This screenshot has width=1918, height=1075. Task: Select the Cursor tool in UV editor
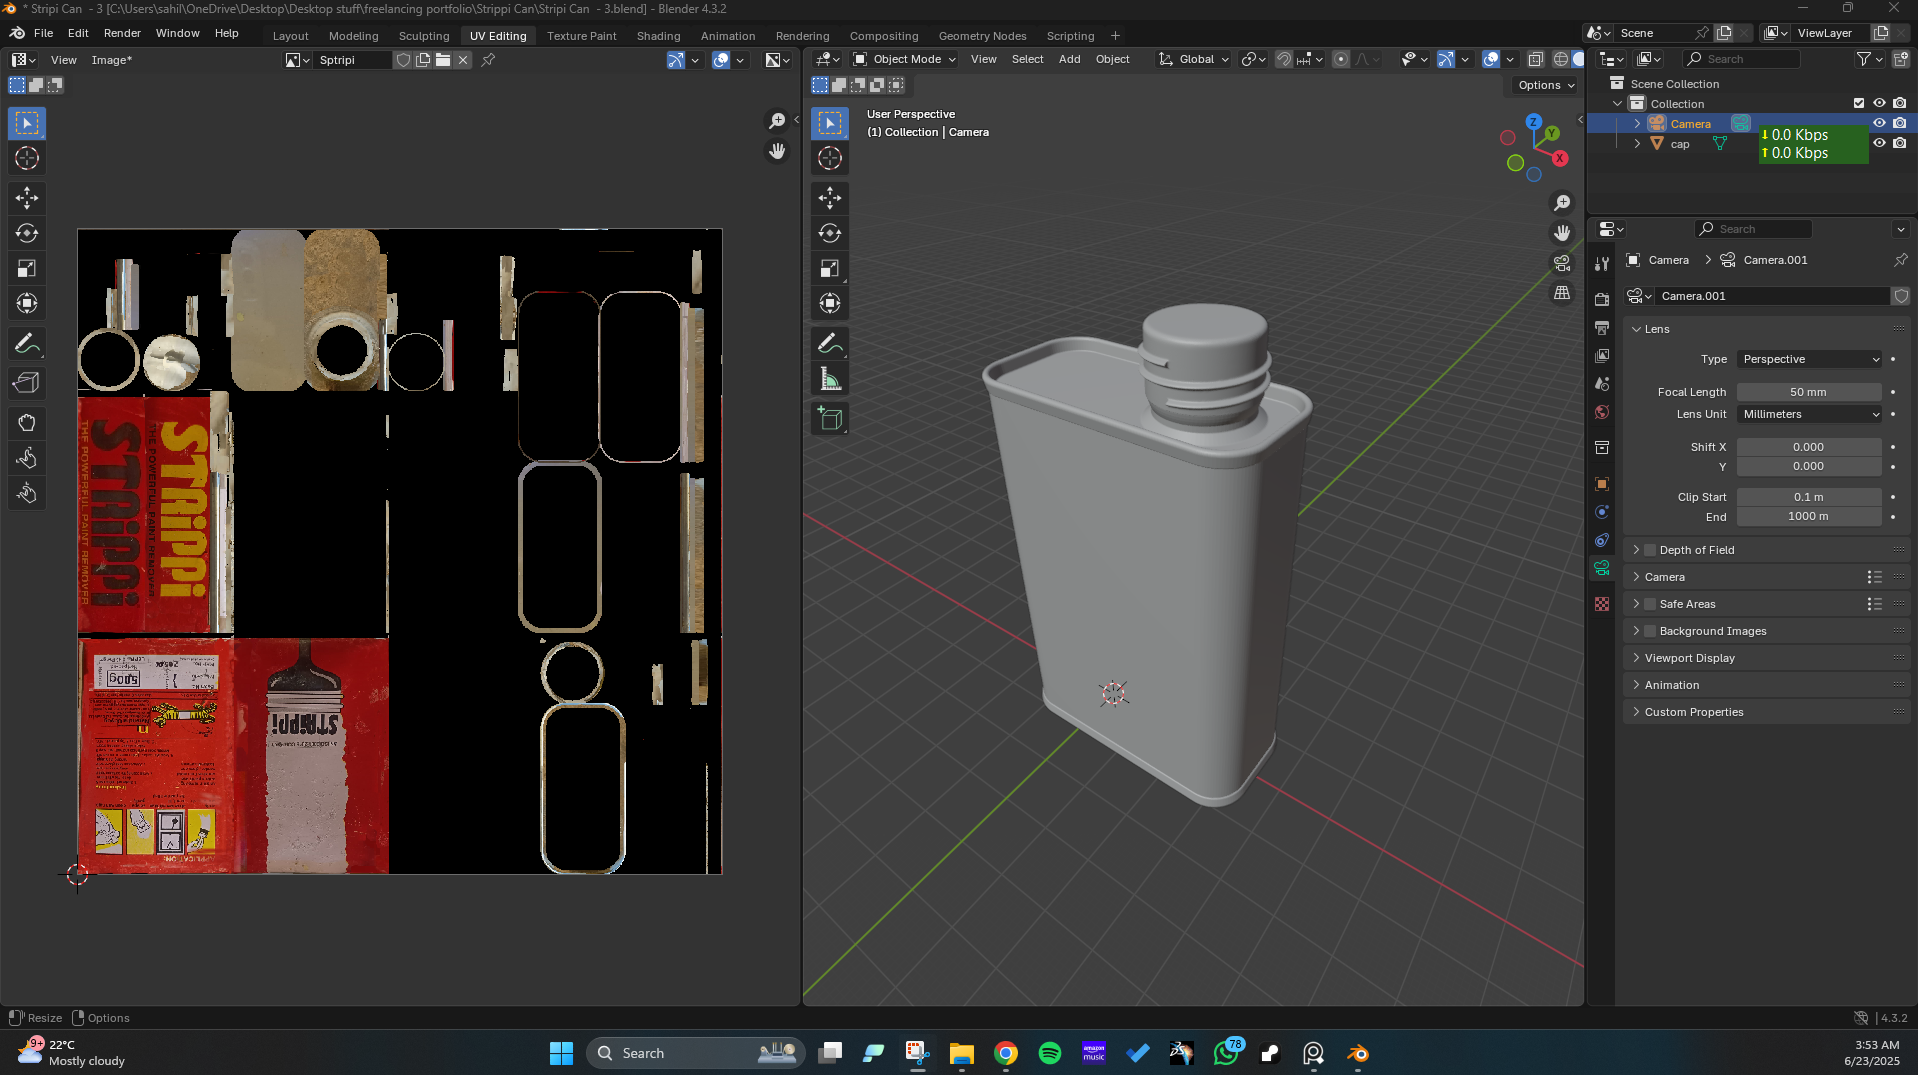coord(27,158)
